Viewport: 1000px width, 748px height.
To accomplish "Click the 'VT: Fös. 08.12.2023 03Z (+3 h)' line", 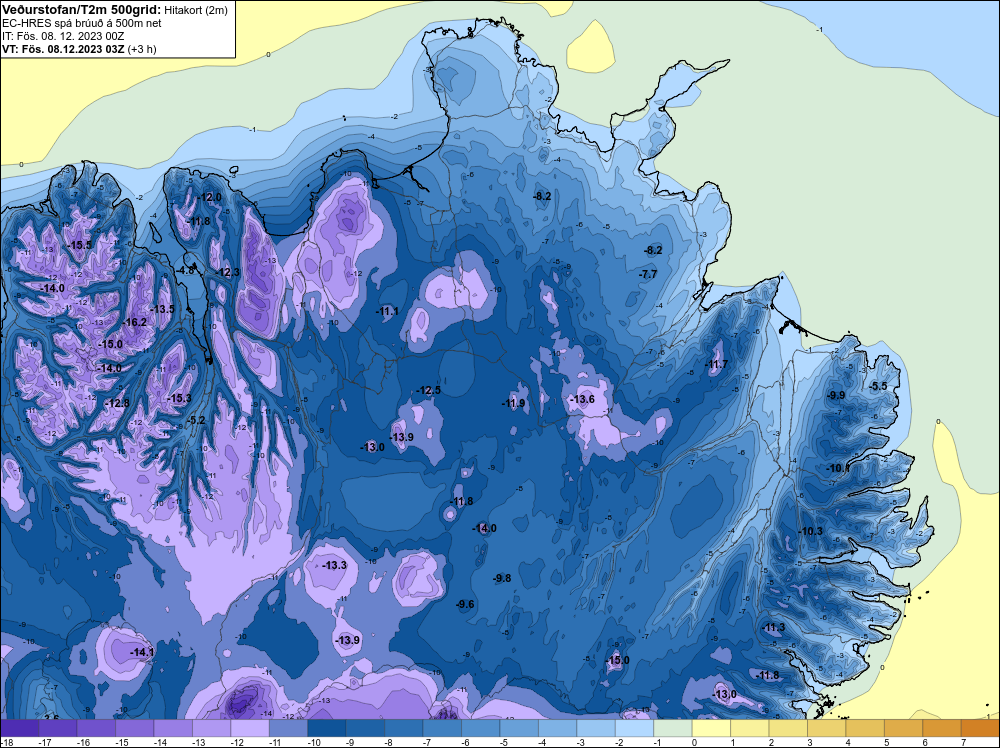I will [x=79, y=49].
